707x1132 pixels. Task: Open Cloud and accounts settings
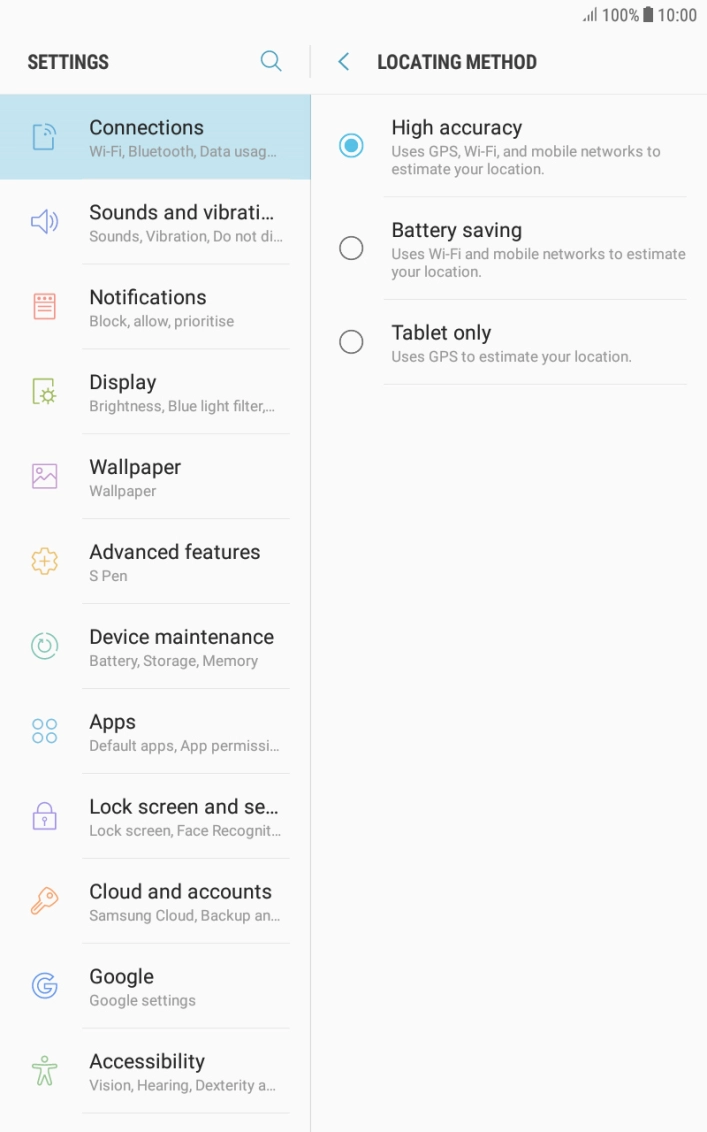coord(185,901)
